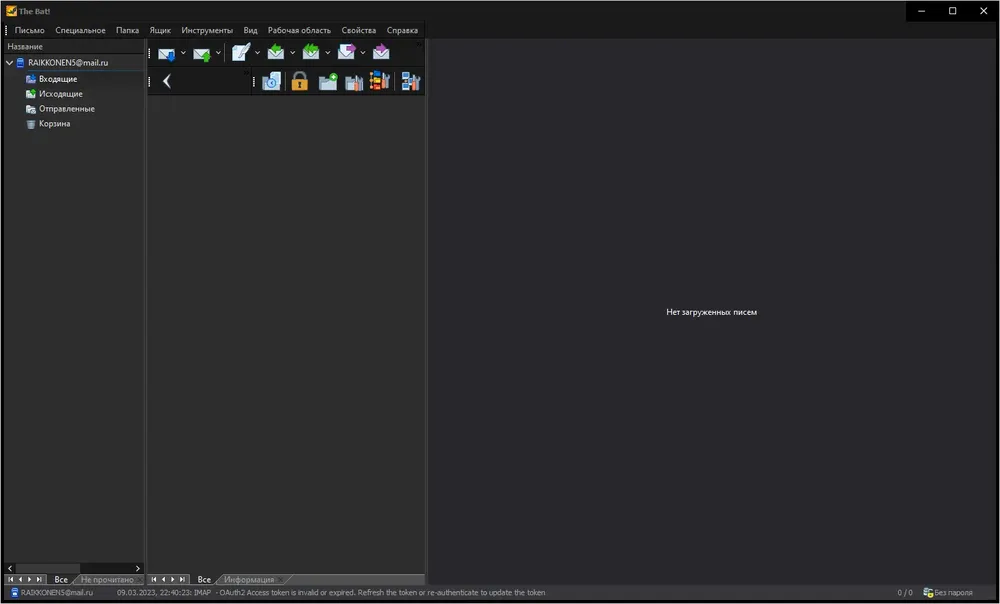The image size is (1000, 604).
Task: Collapse the RAIKKONEN5@mail.ru account tree
Action: coord(10,63)
